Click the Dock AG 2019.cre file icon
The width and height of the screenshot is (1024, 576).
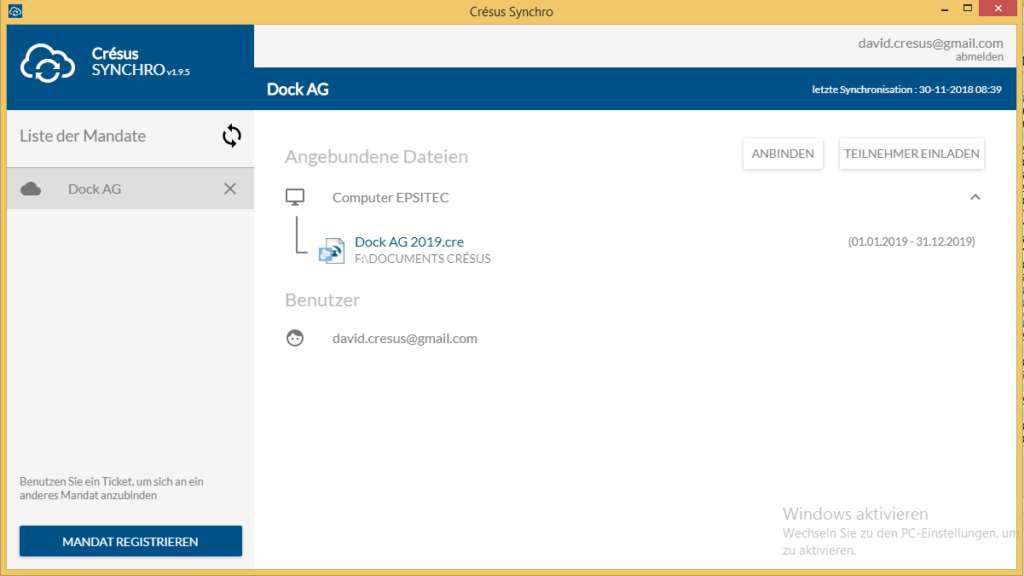coord(332,251)
